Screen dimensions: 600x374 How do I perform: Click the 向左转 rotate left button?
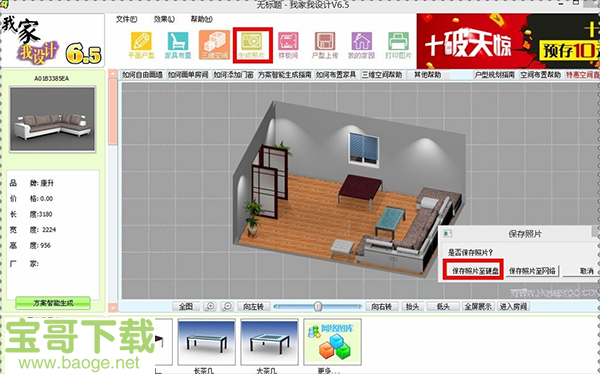(254, 306)
